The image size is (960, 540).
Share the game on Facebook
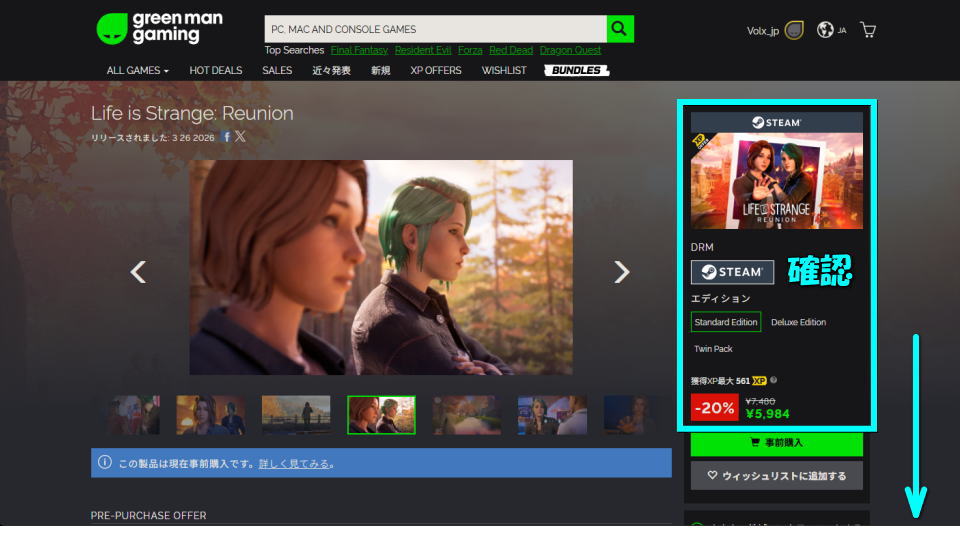pos(227,137)
